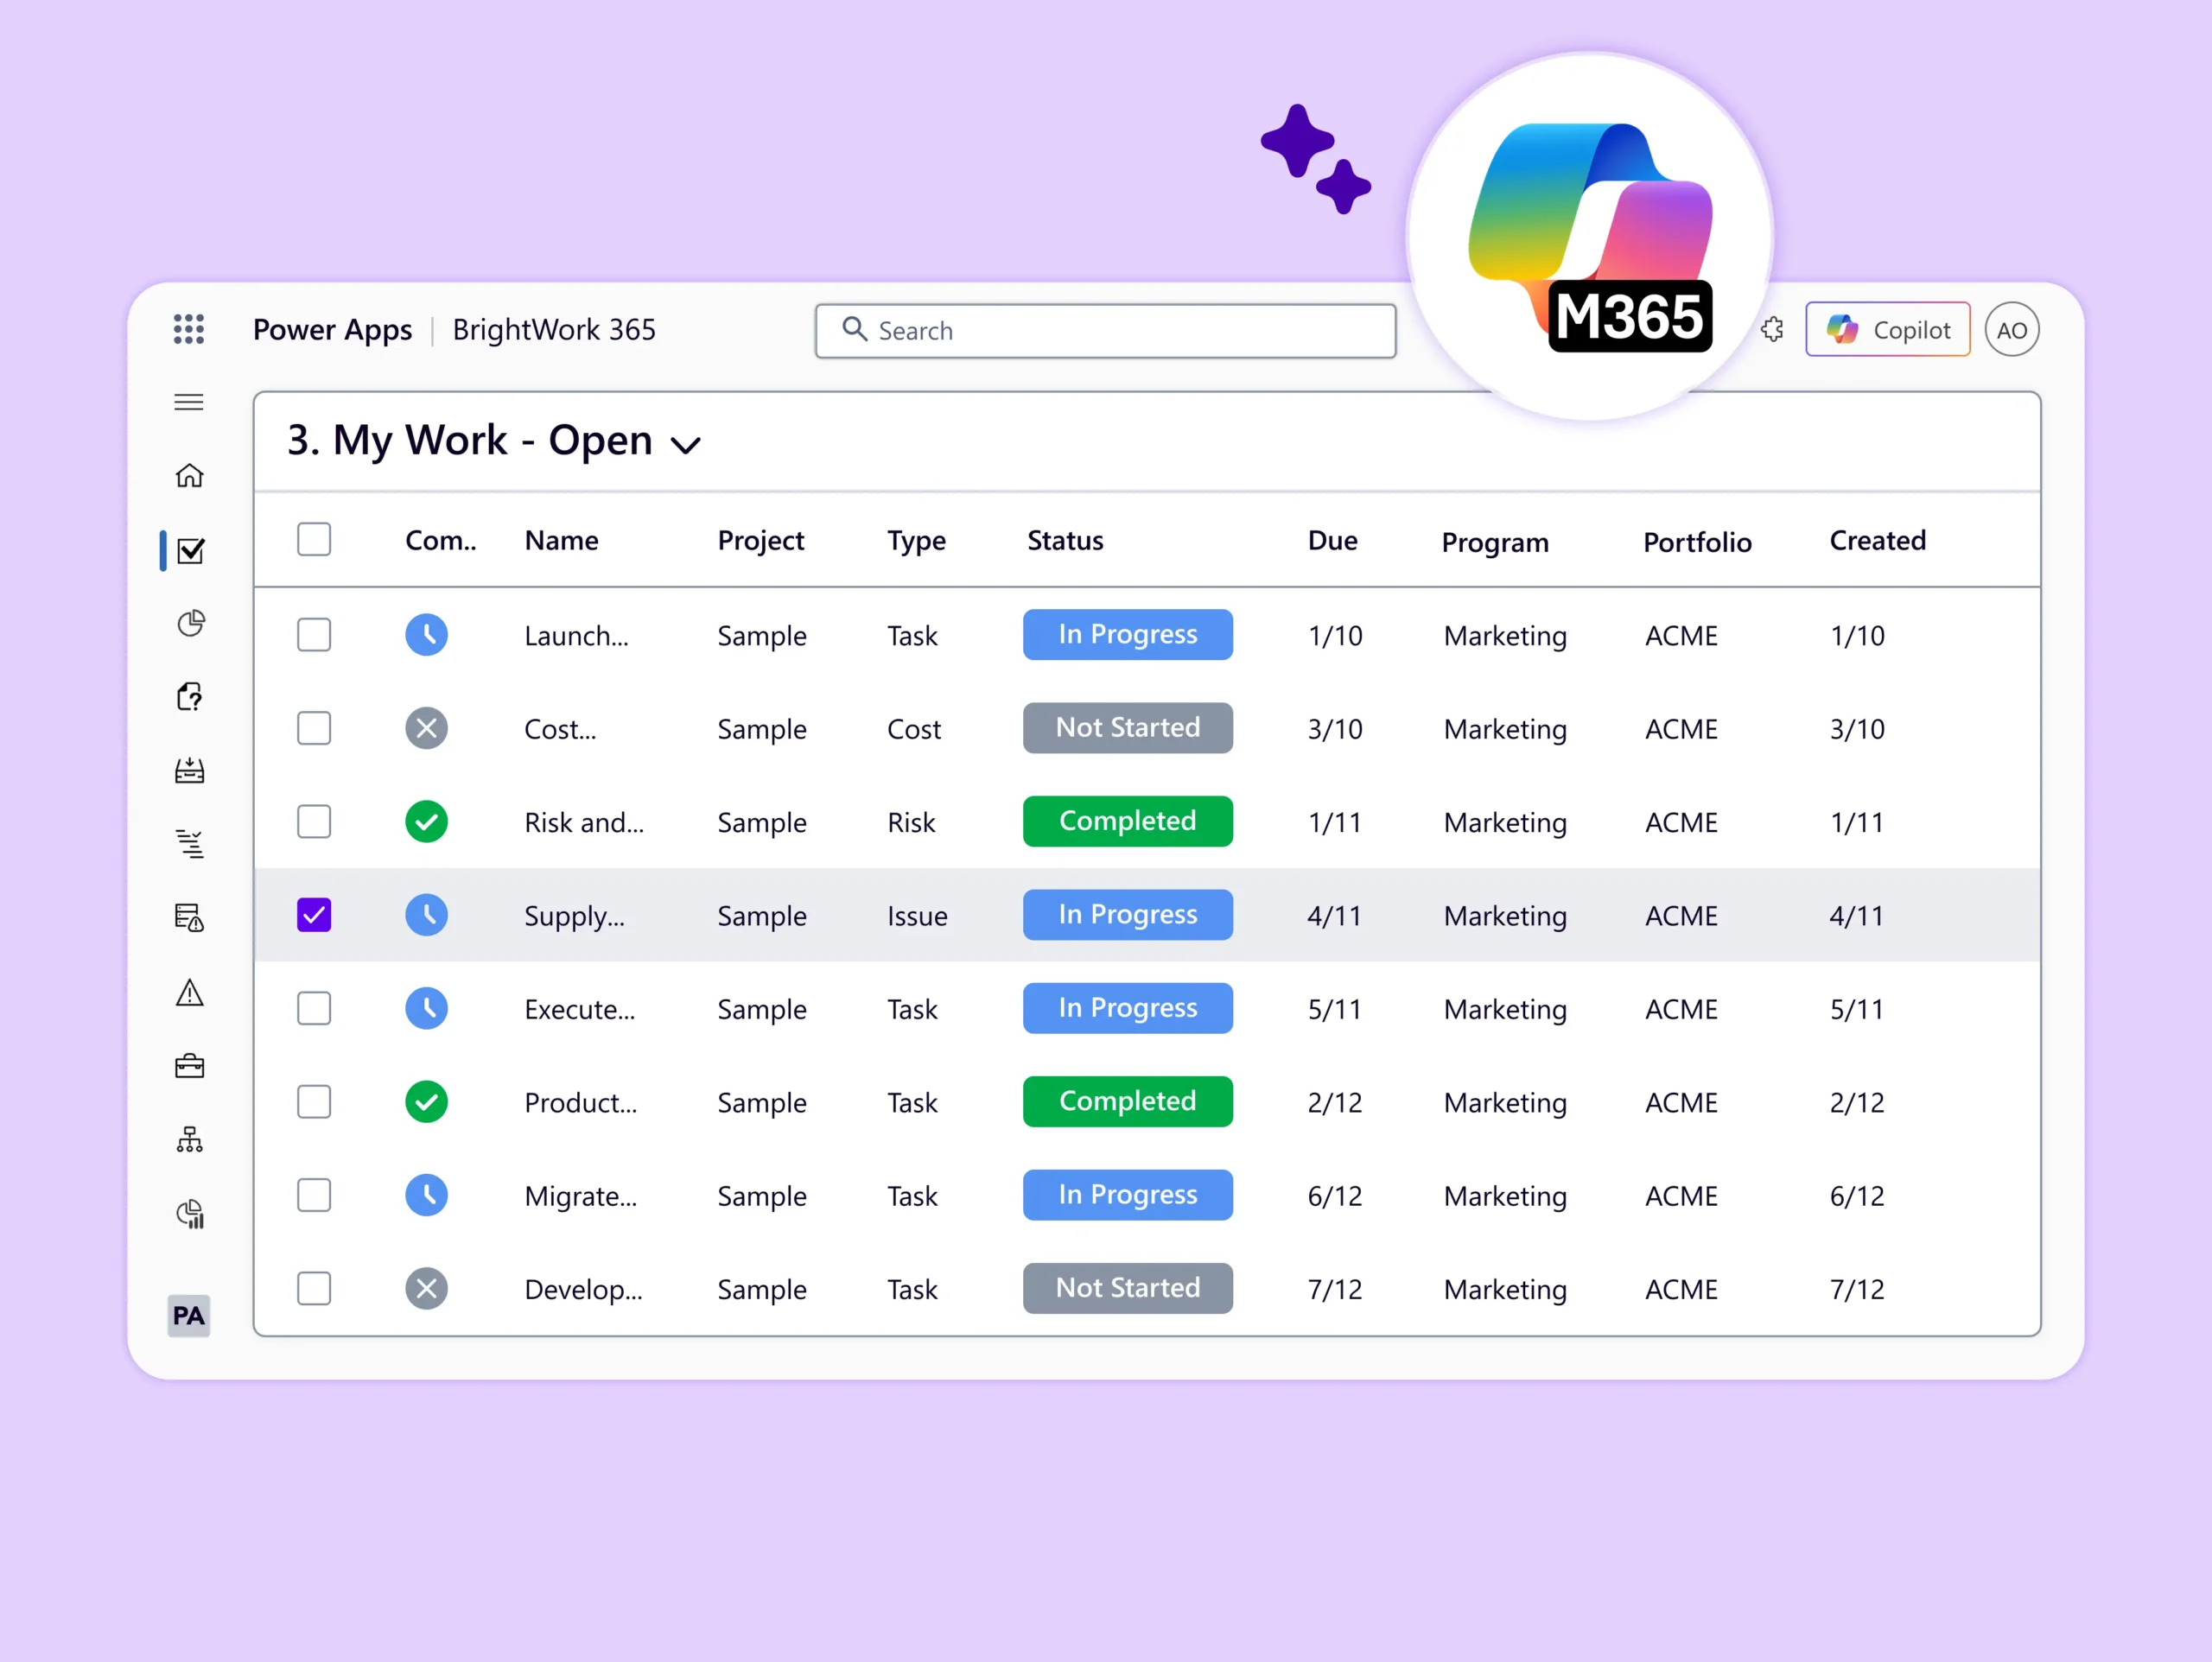The width and height of the screenshot is (2212, 1662).
Task: Uncheck the Supply row checkbox
Action: click(x=314, y=915)
